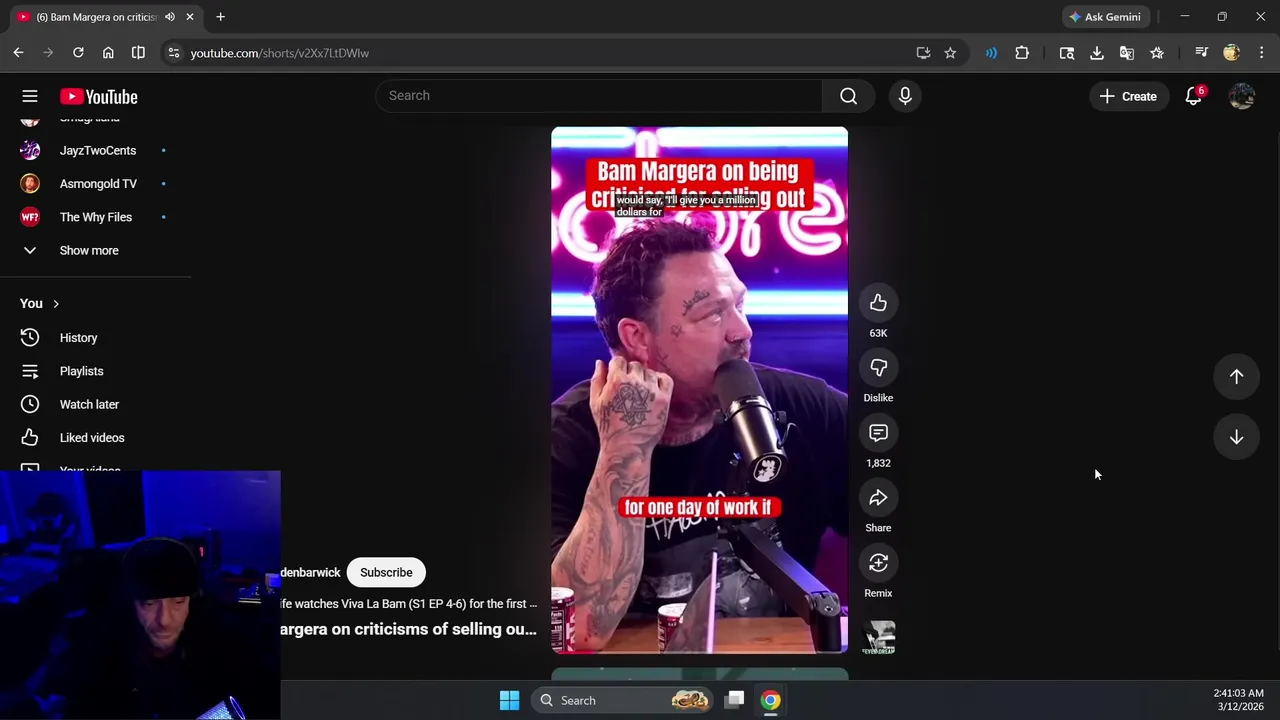
Task: Open the all bookmarks star icon
Action: [1157, 53]
